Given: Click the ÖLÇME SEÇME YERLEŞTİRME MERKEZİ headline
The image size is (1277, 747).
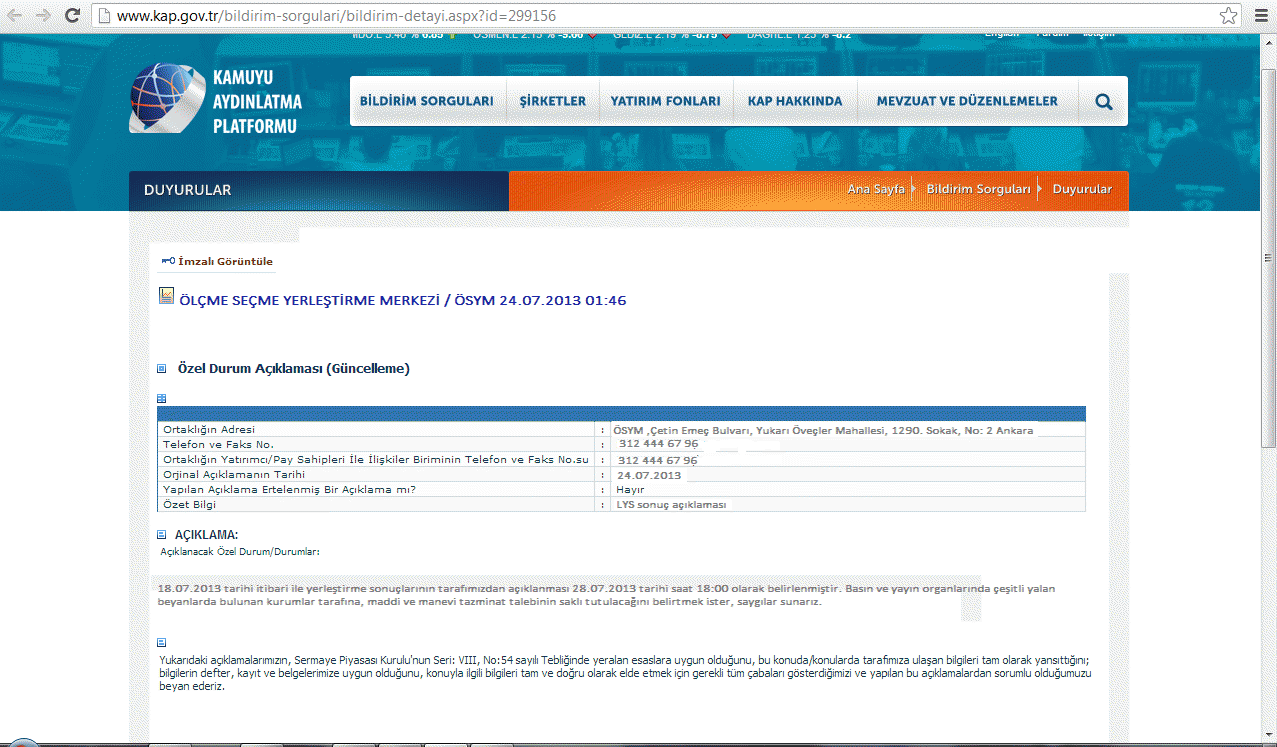Looking at the screenshot, I should 402,300.
